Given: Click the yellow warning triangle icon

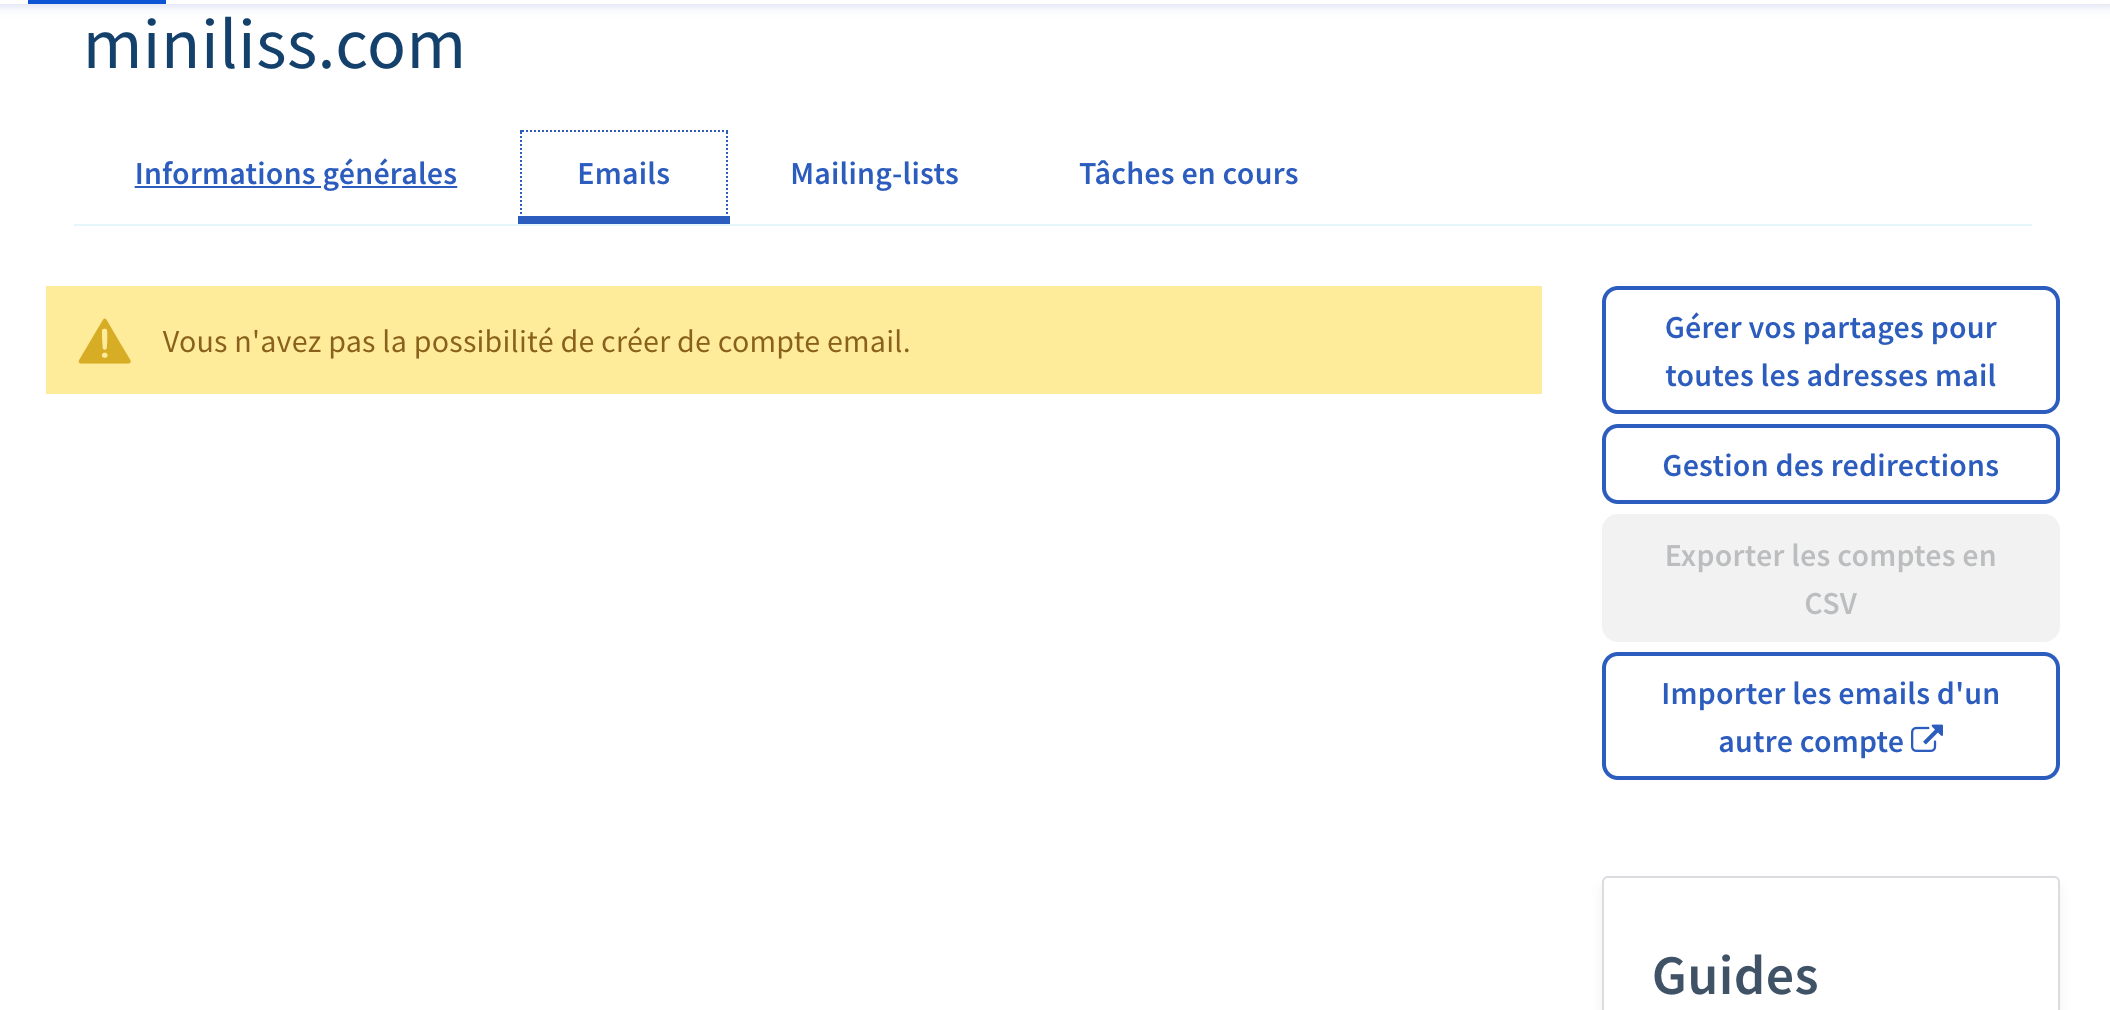Looking at the screenshot, I should pyautogui.click(x=105, y=342).
